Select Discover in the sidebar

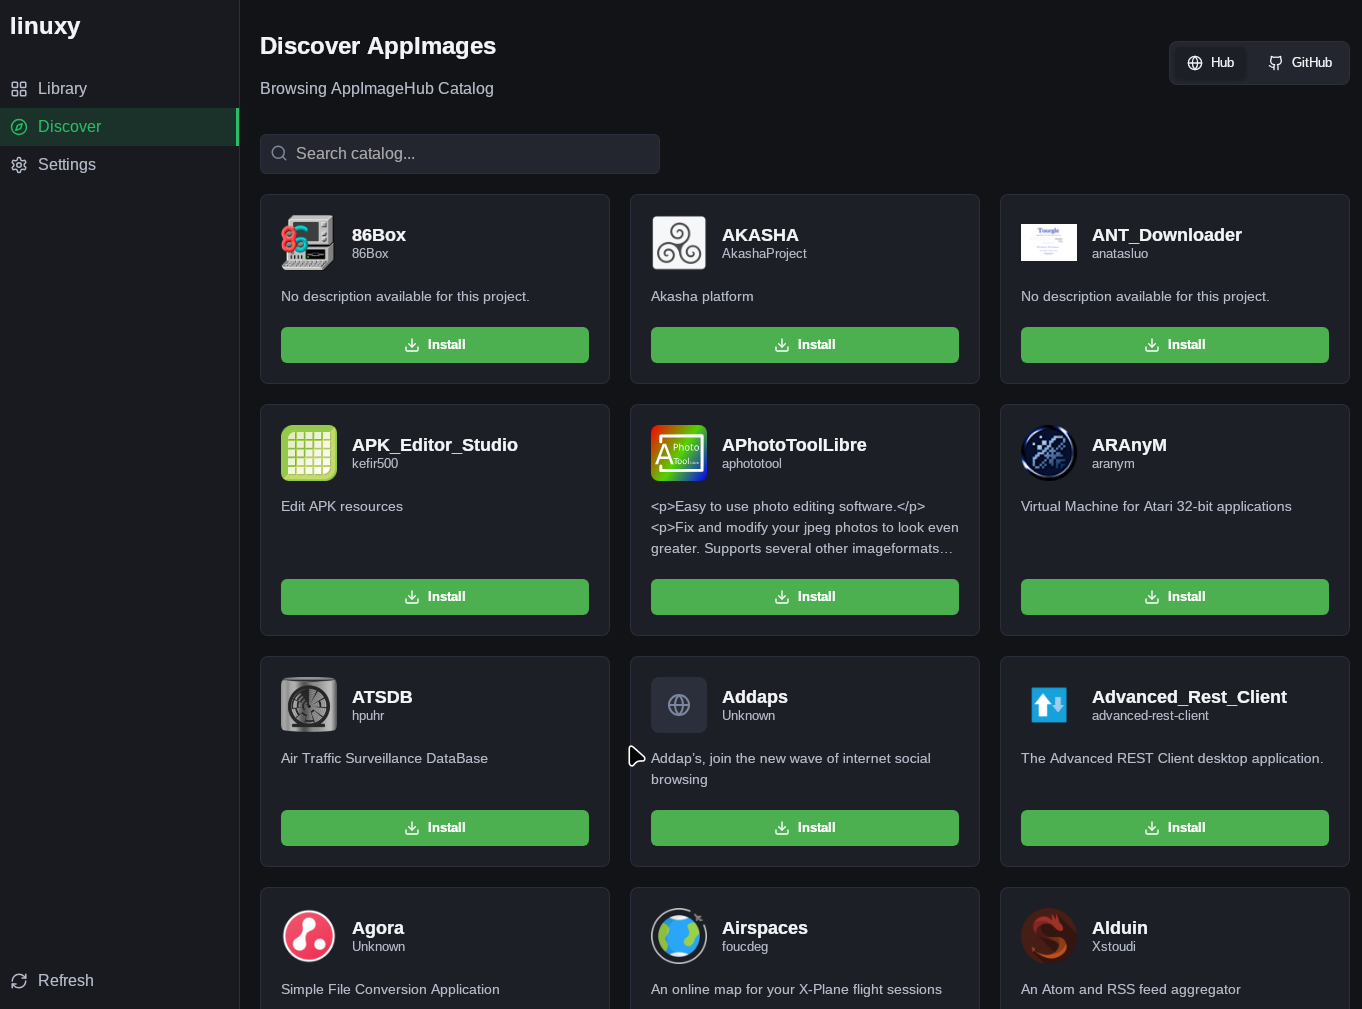click(x=119, y=127)
